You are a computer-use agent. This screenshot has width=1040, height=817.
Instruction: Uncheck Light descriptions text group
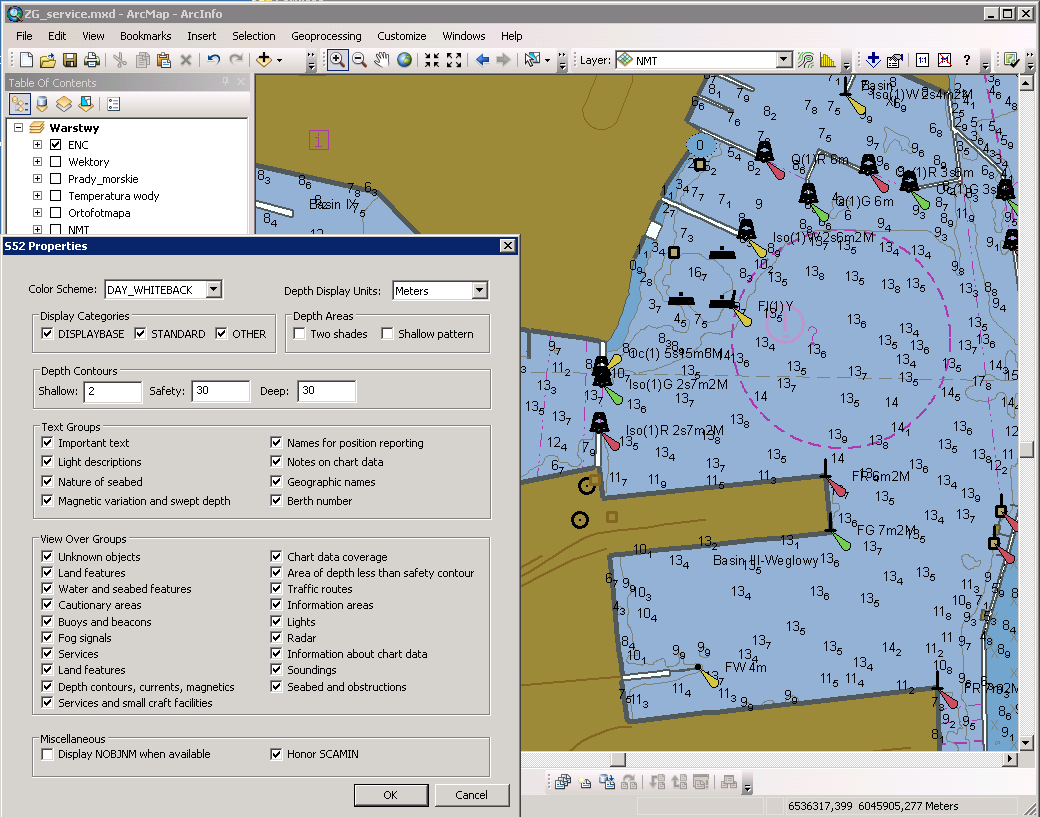(x=47, y=462)
